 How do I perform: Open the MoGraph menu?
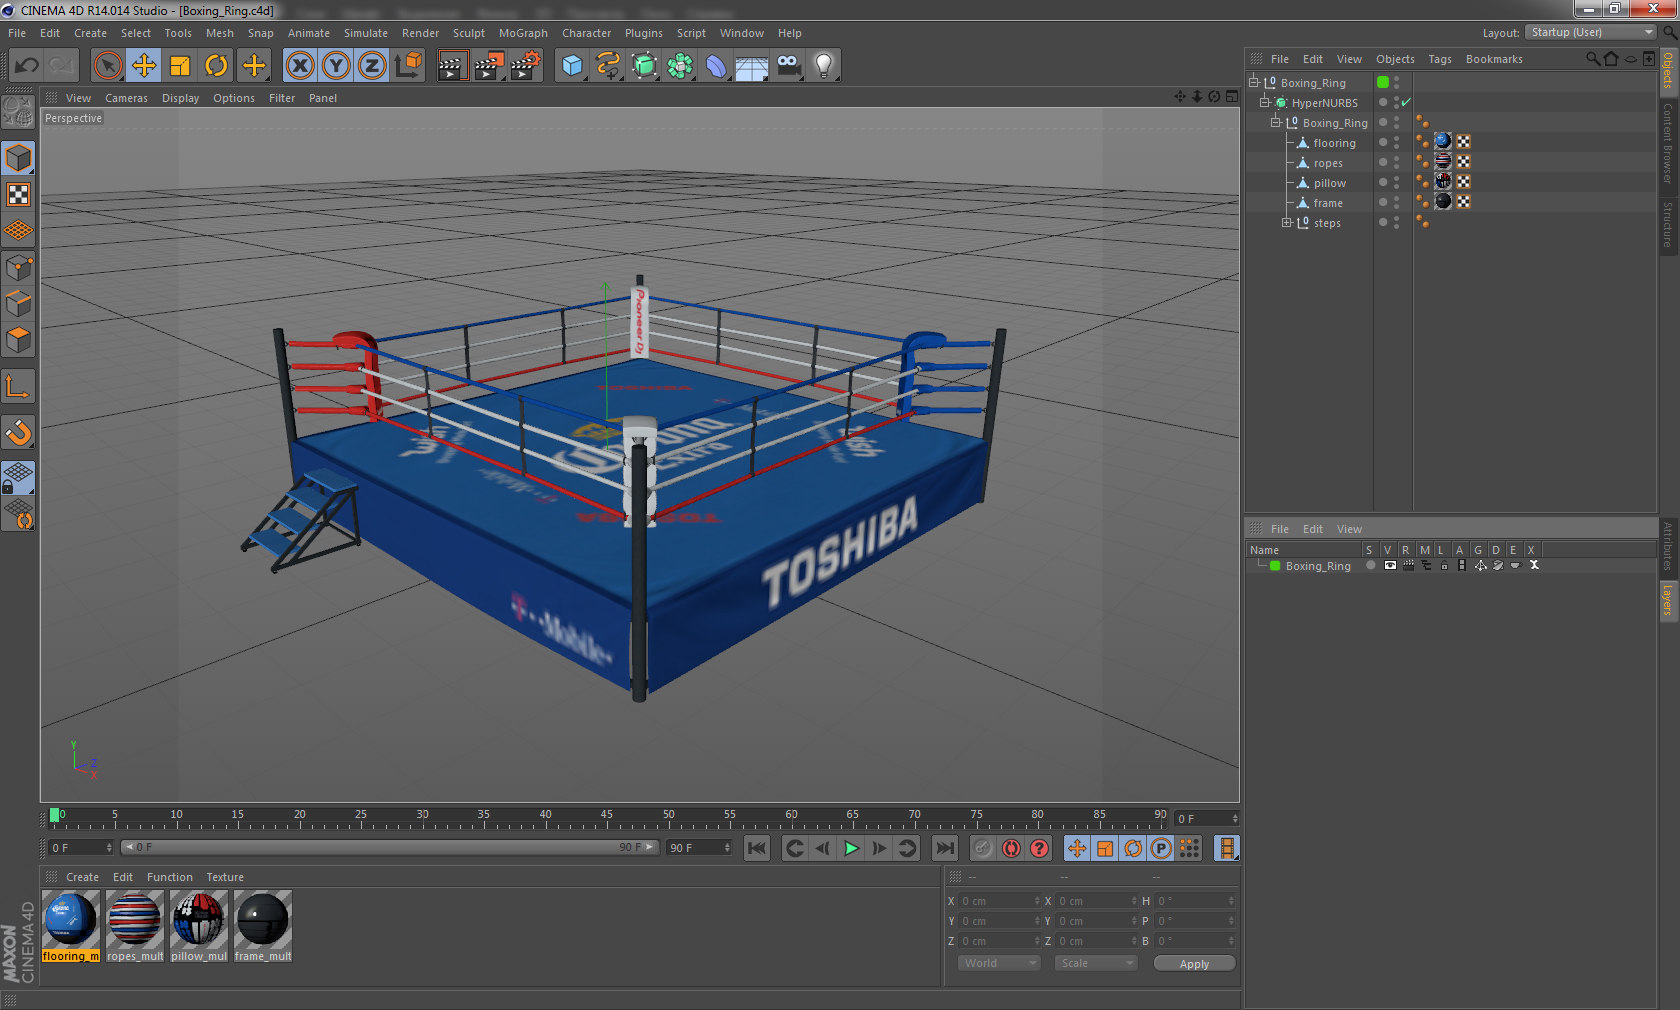pyautogui.click(x=523, y=33)
